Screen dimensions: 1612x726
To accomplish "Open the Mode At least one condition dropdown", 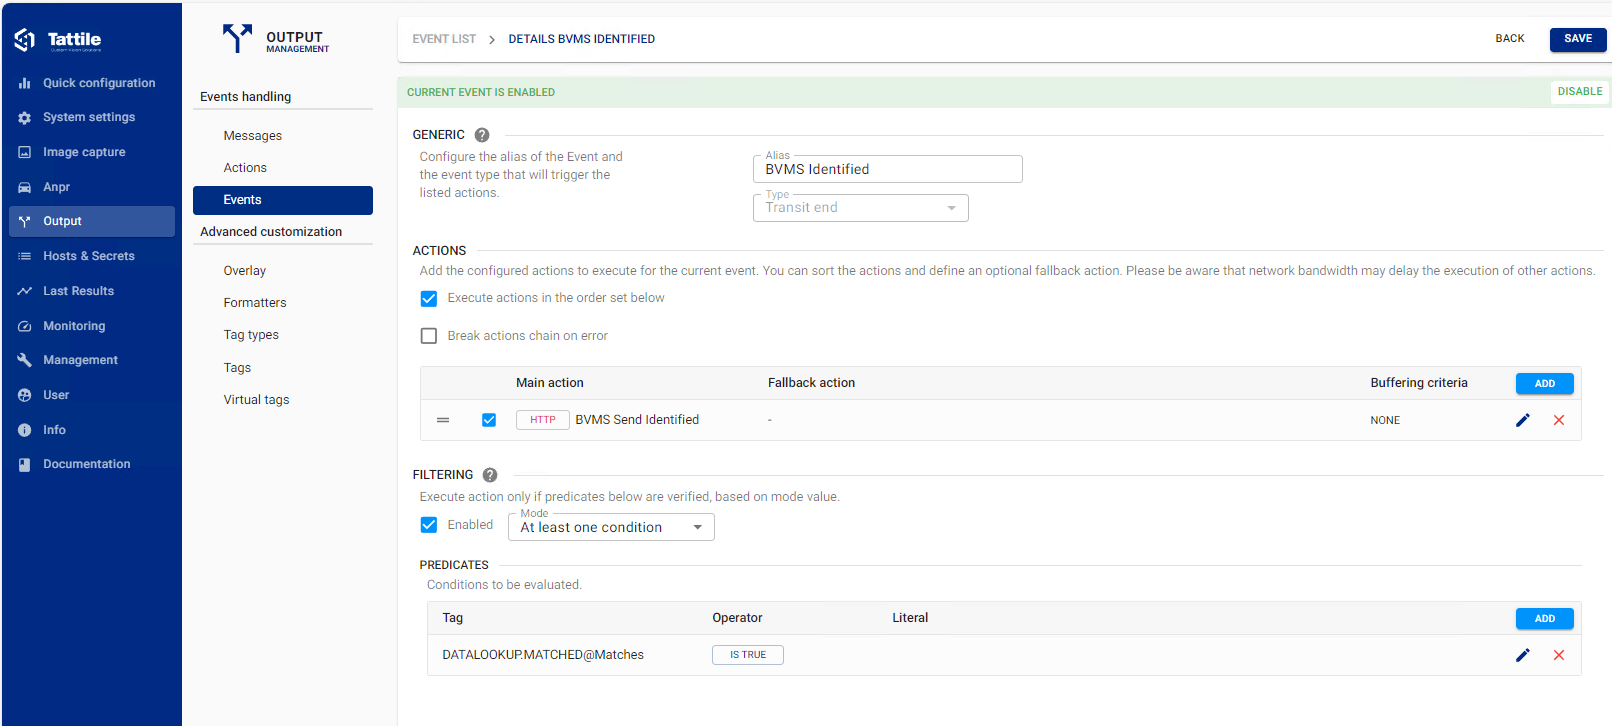I will tap(611, 527).
